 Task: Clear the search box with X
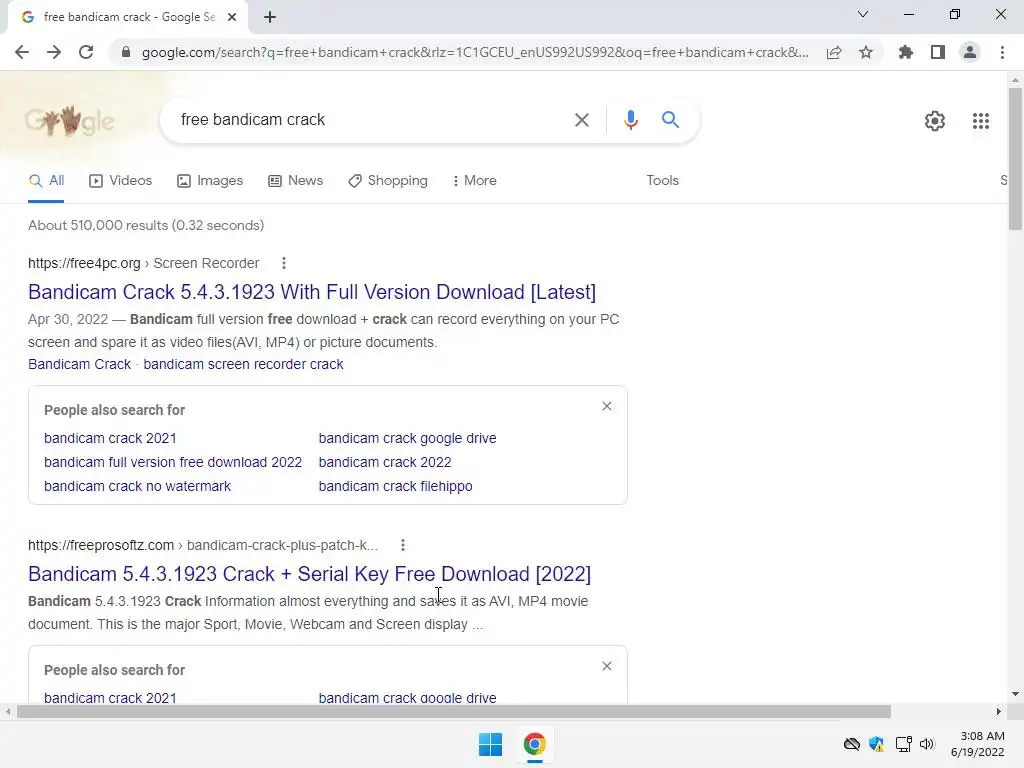pos(581,120)
